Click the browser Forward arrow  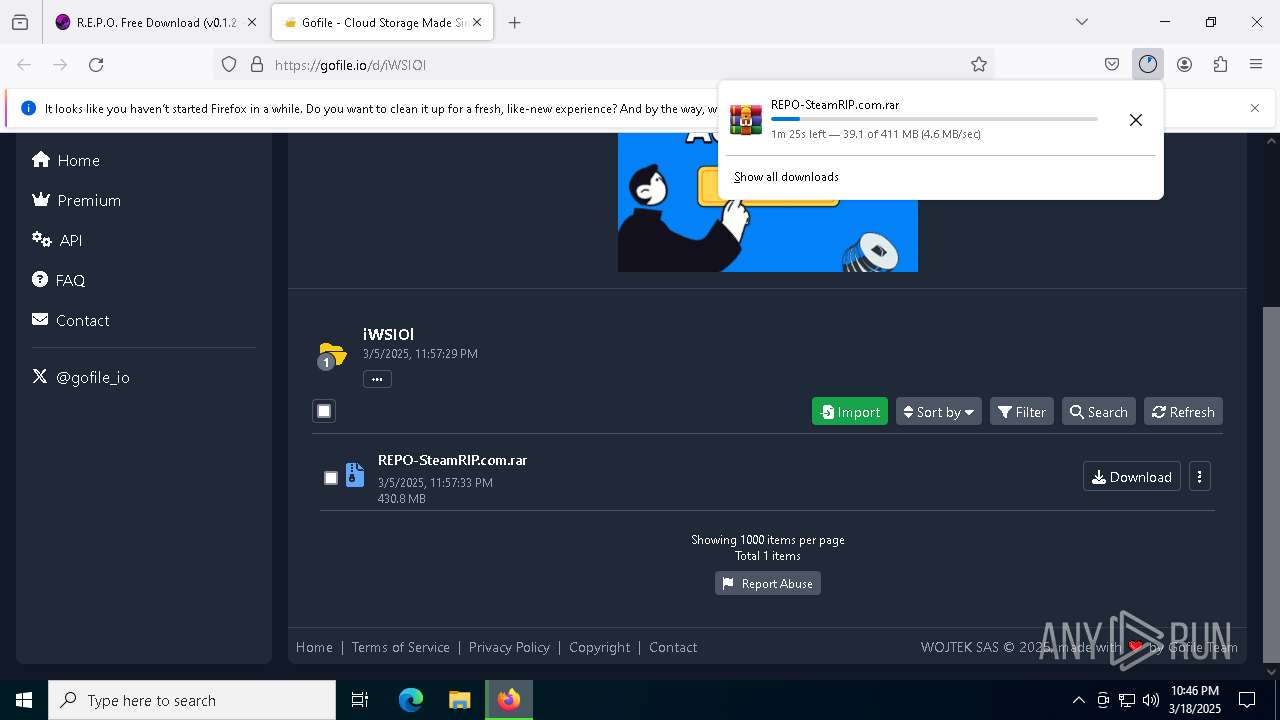tap(60, 64)
